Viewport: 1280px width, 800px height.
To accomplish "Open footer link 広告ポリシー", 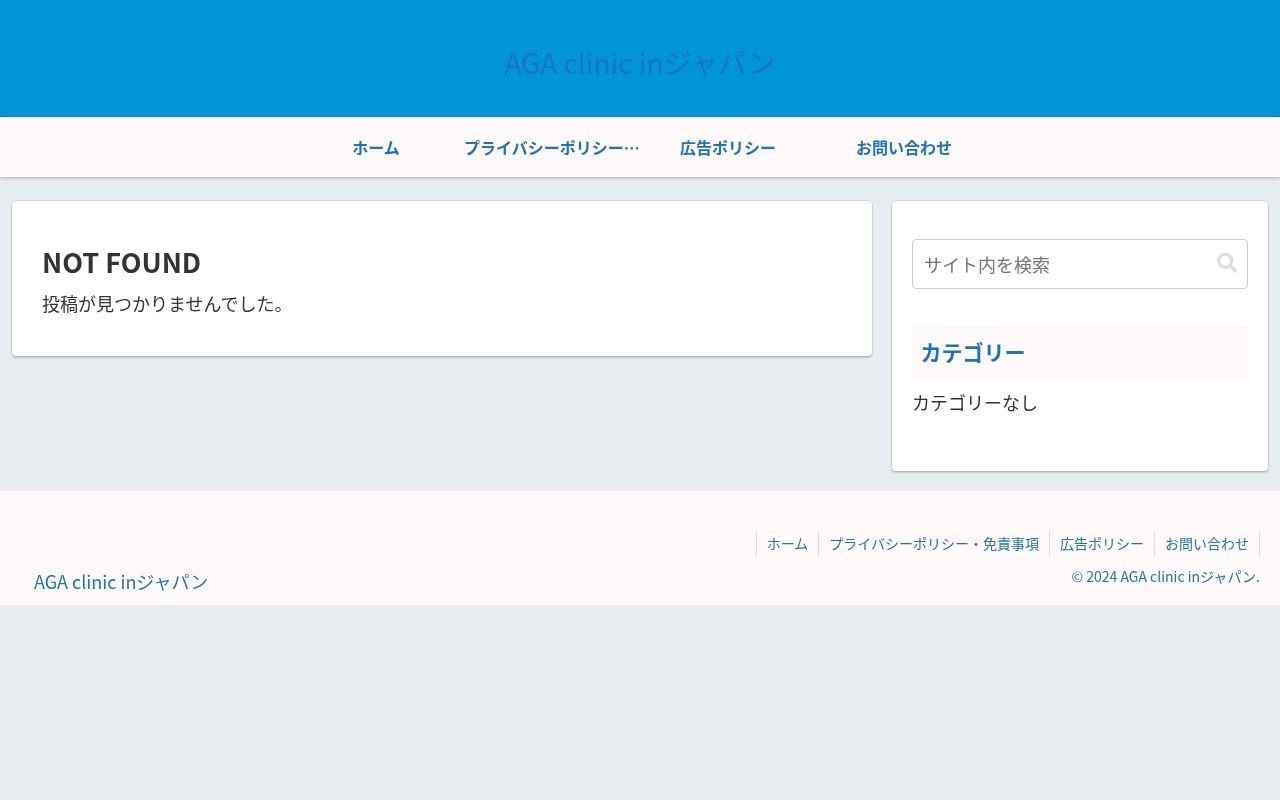I will [1102, 544].
